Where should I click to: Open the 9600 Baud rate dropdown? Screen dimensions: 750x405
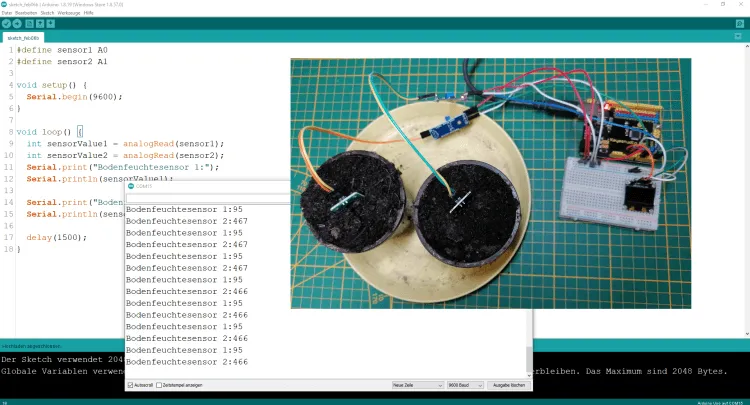click(465, 384)
